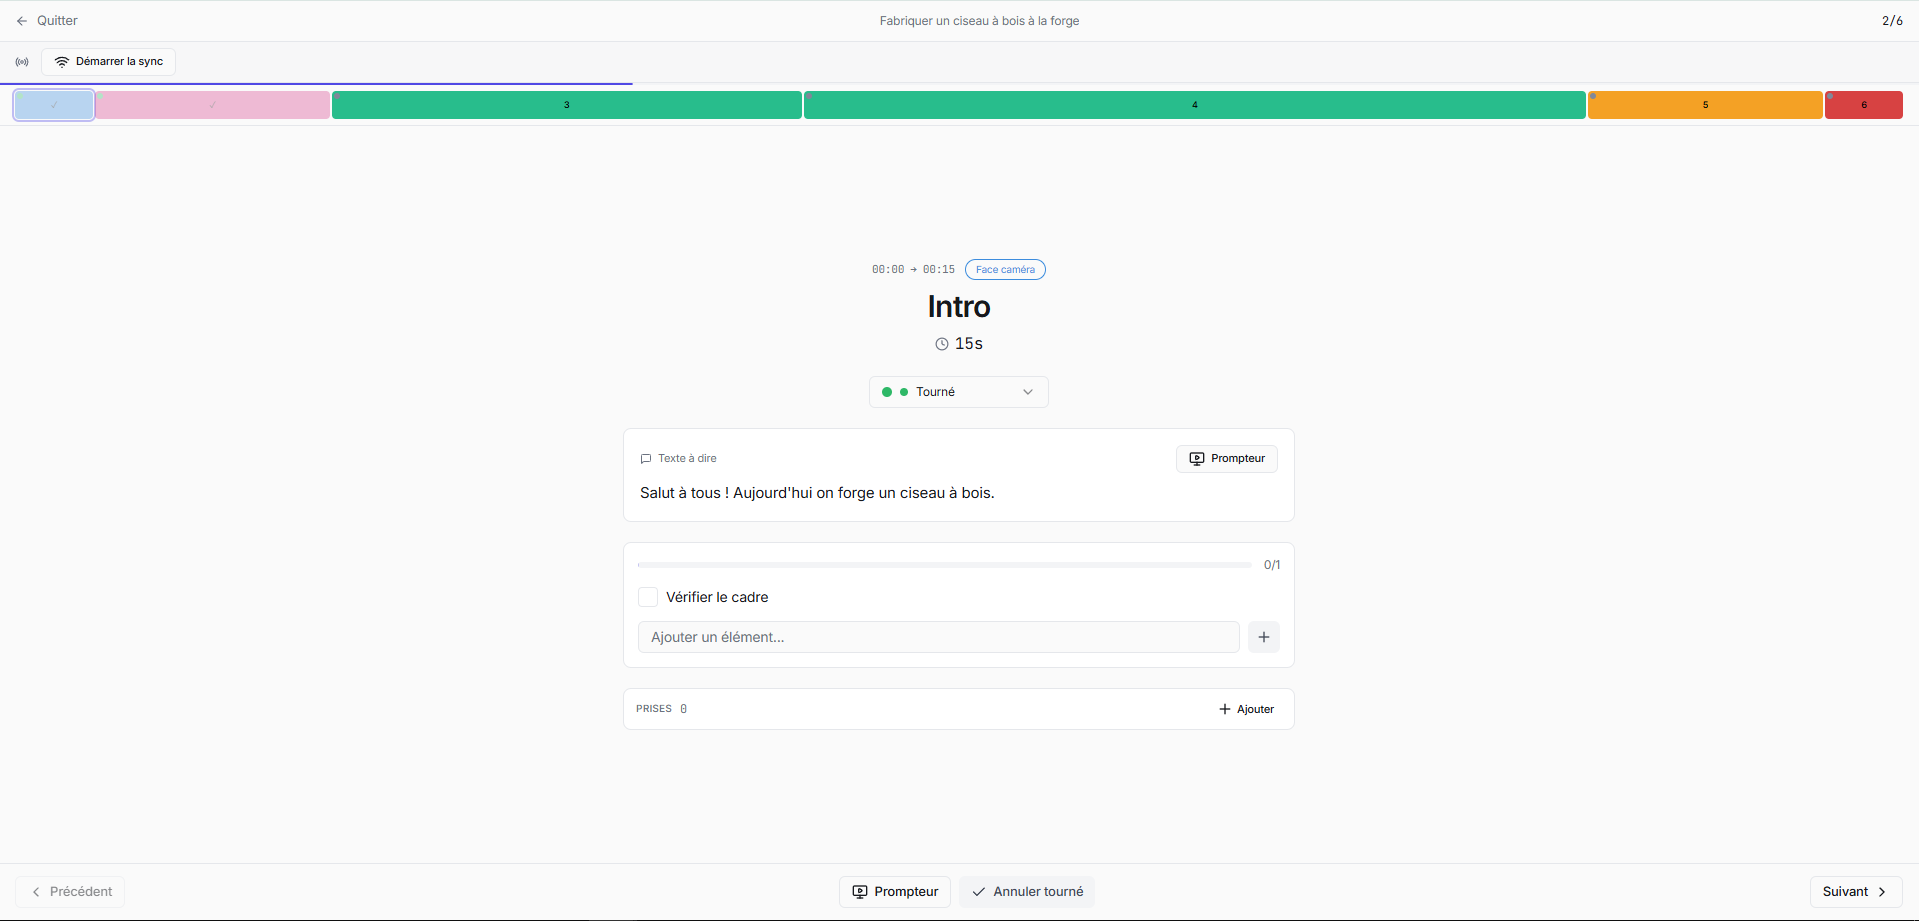Open the Tourné status dropdown
This screenshot has height=921, width=1919.
click(x=958, y=392)
